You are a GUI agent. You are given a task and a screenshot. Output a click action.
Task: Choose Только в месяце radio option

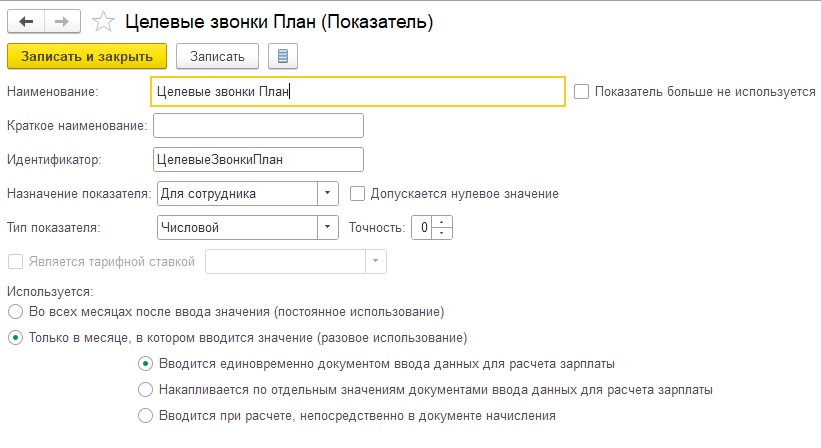coord(14,337)
